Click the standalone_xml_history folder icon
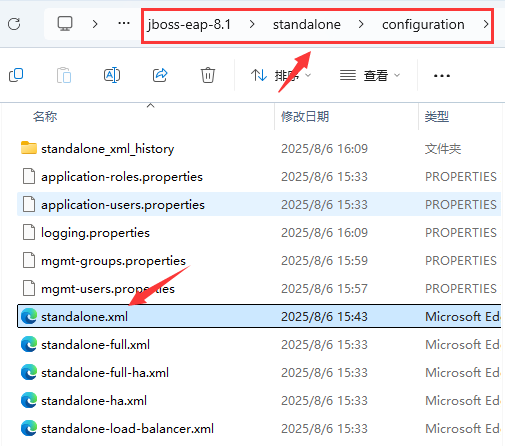 pyautogui.click(x=29, y=148)
